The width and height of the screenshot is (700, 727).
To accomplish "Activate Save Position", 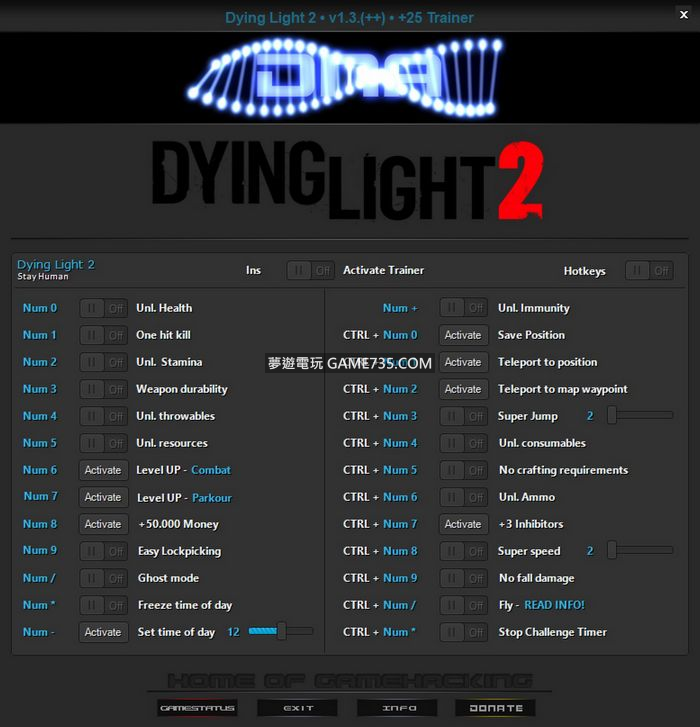I will pyautogui.click(x=463, y=335).
